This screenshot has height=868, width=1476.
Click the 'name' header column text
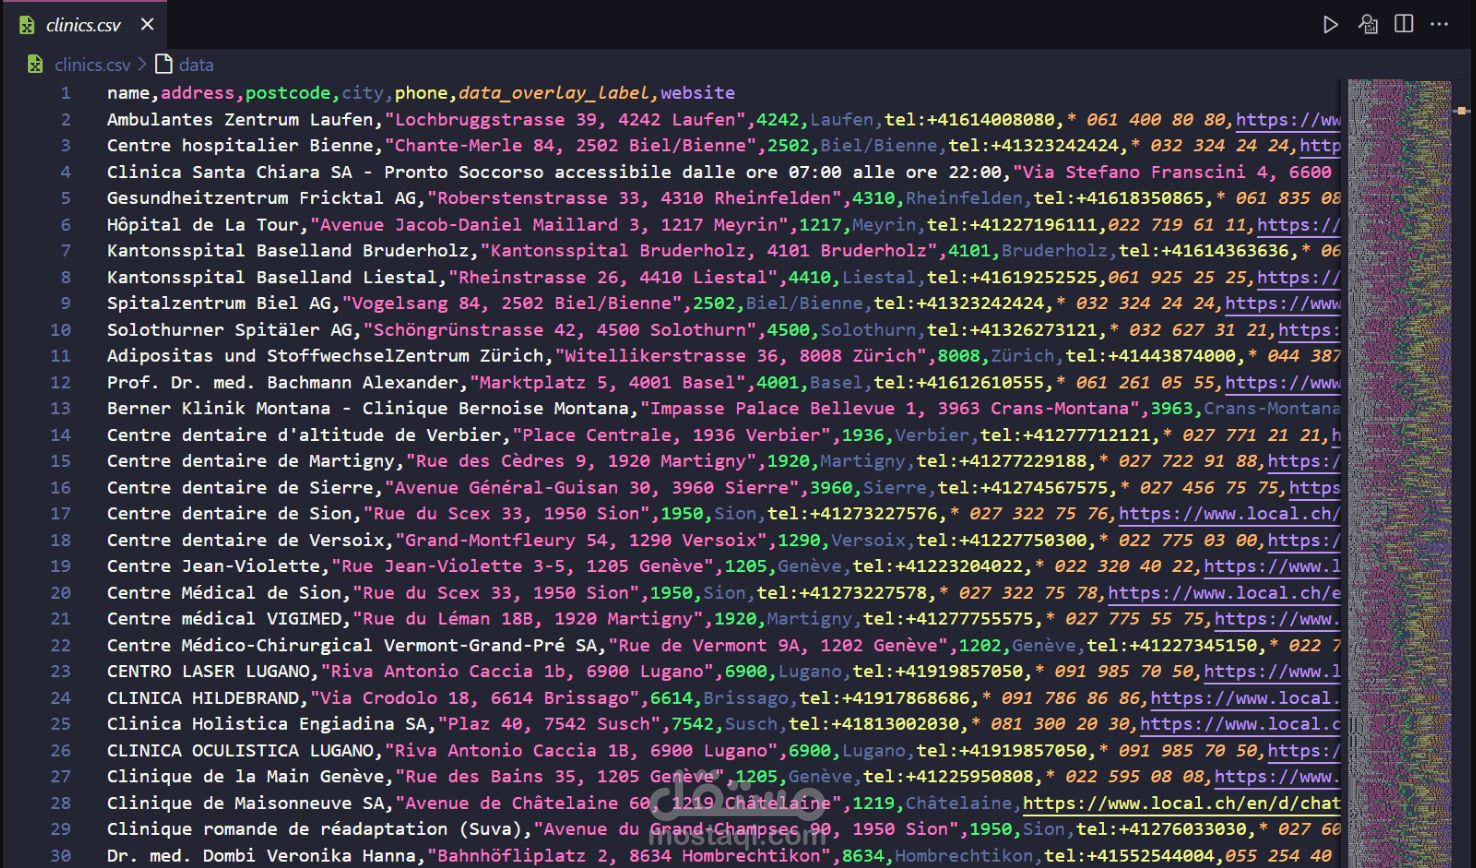point(128,93)
